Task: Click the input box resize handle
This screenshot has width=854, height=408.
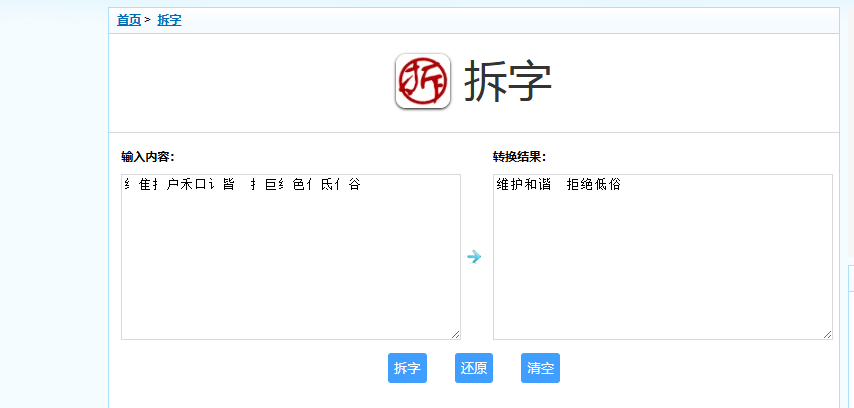Action: click(455, 334)
